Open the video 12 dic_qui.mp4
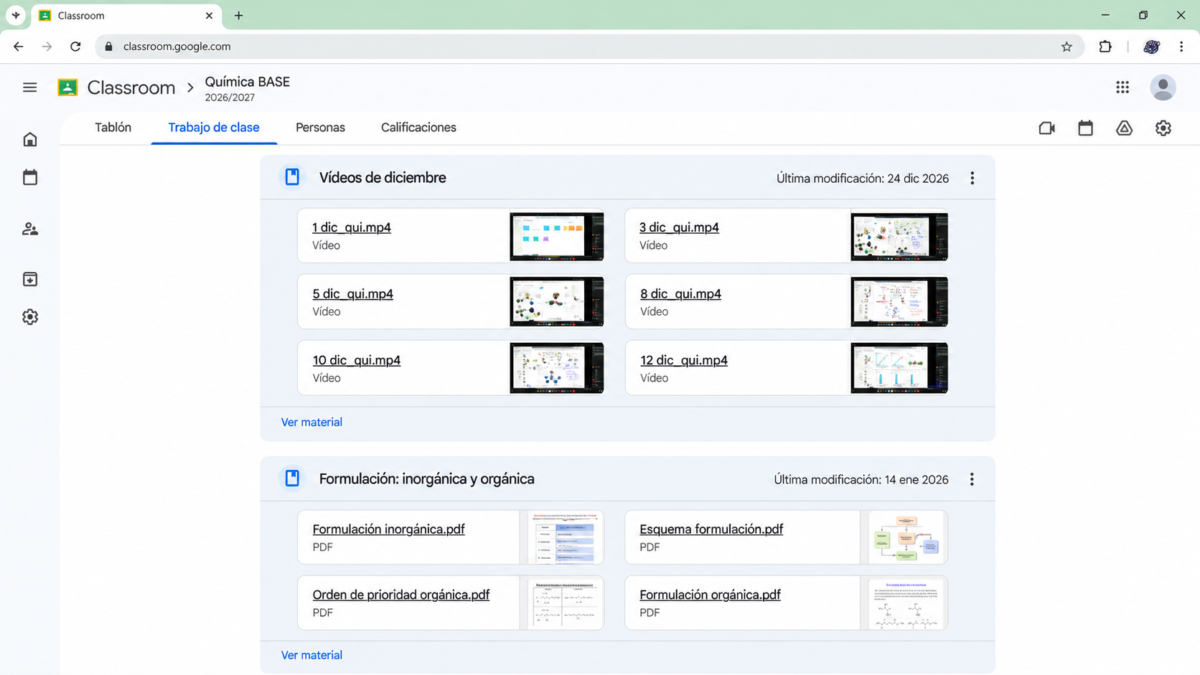 pyautogui.click(x=683, y=360)
